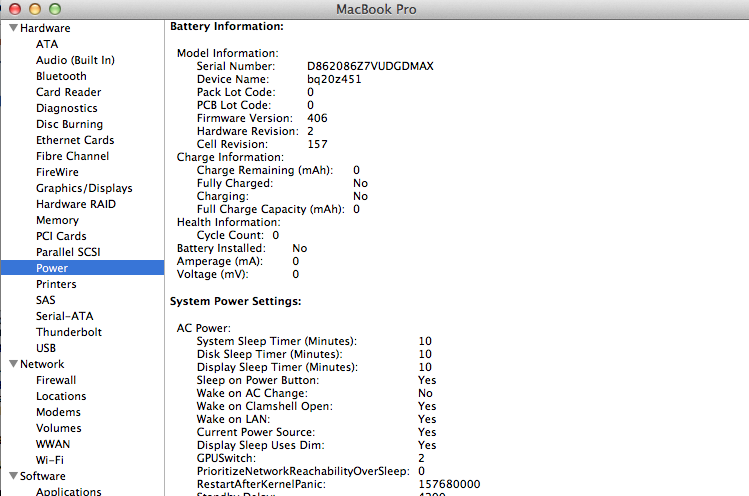Click the Wake on LAN label
This screenshot has height=496, width=749.
(233, 419)
